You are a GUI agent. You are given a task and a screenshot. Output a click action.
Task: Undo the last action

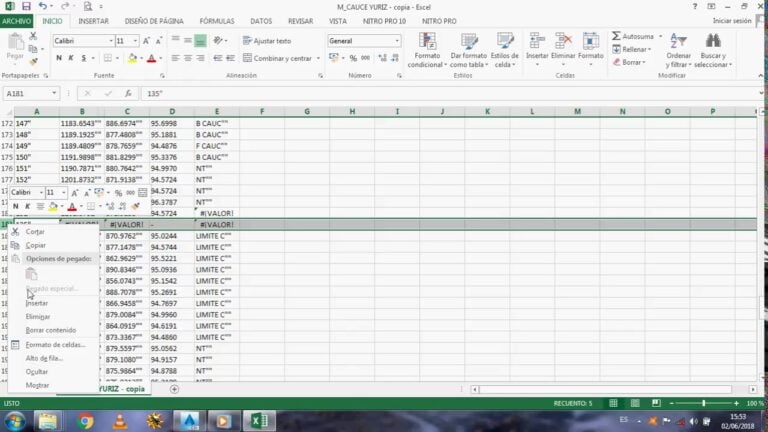click(x=43, y=6)
